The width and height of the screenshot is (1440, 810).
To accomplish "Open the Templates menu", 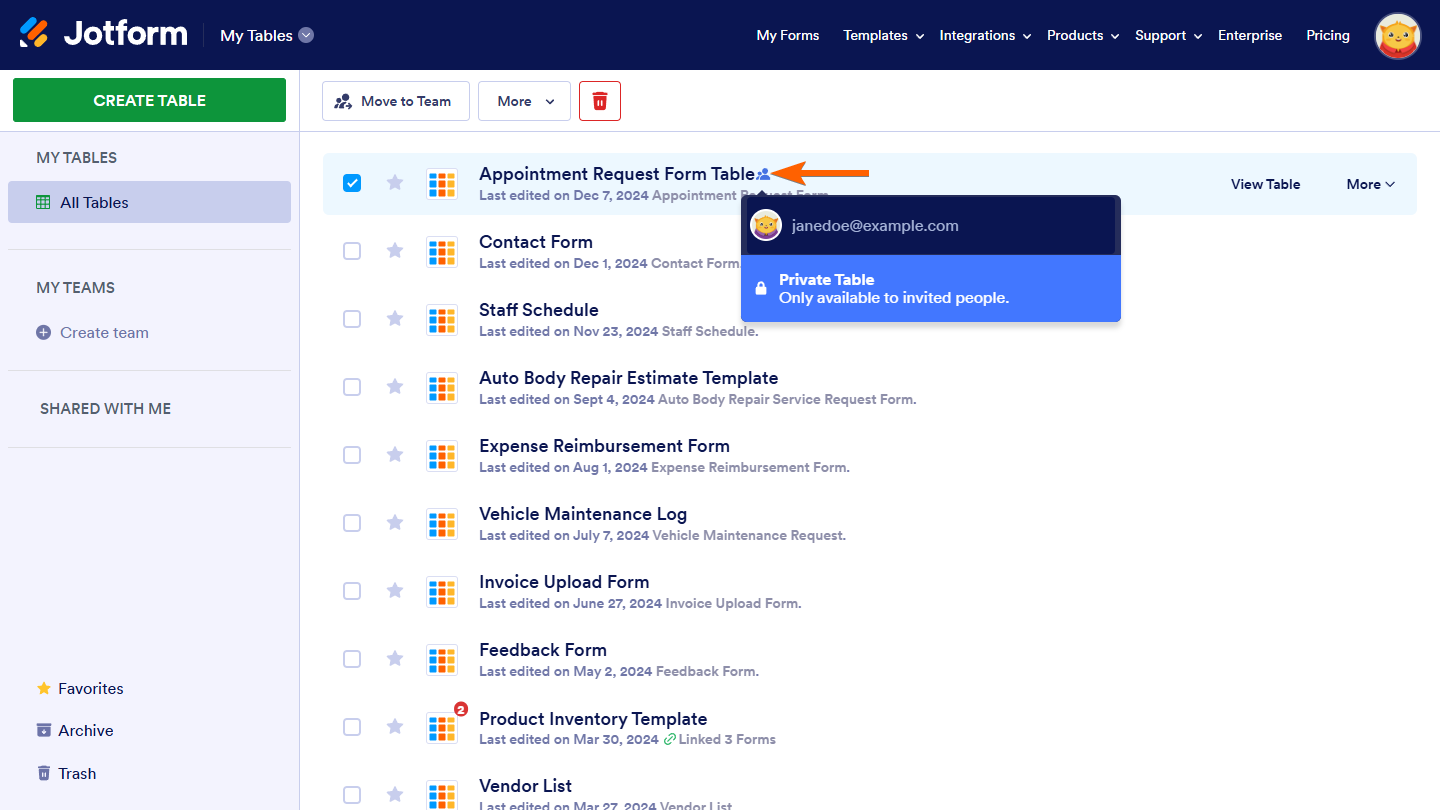I will (x=882, y=35).
